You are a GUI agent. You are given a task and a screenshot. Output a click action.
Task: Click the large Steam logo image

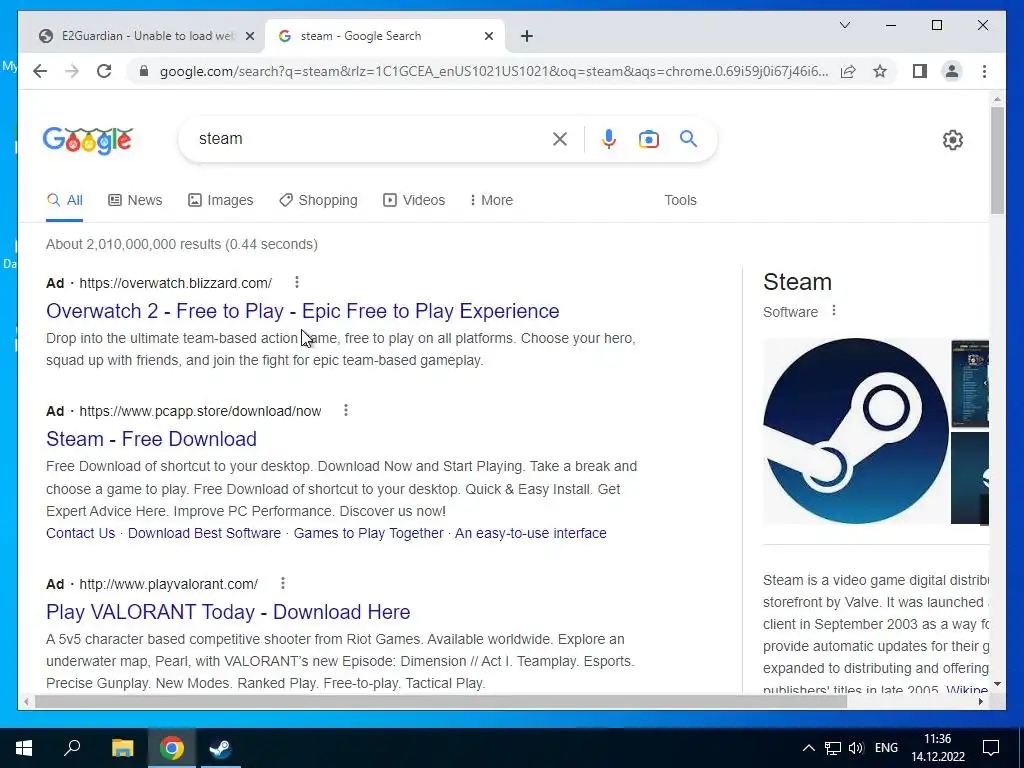click(856, 431)
